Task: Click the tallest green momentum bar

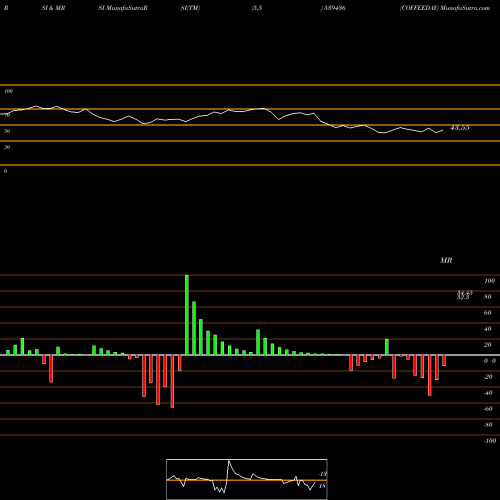Action: tap(187, 315)
